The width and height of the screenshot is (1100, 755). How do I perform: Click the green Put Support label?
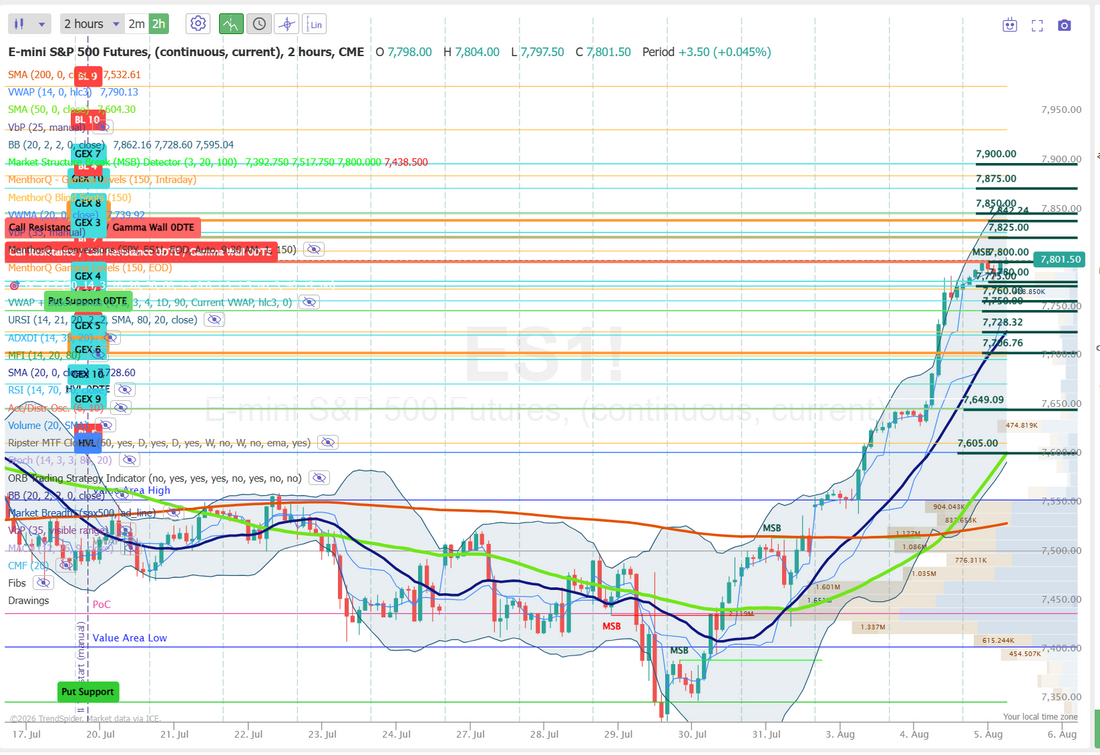(x=87, y=692)
